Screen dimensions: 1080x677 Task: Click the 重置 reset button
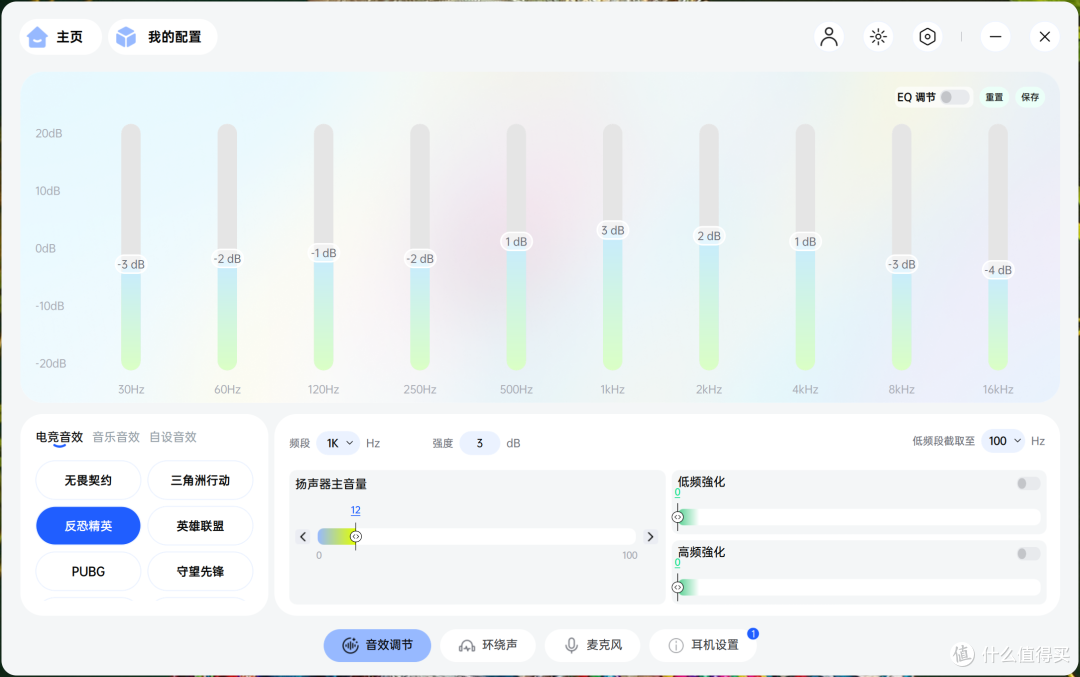click(x=994, y=97)
